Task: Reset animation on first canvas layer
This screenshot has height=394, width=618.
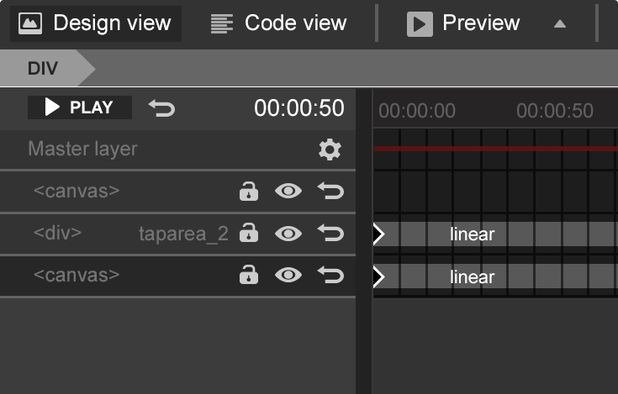Action: 331,191
